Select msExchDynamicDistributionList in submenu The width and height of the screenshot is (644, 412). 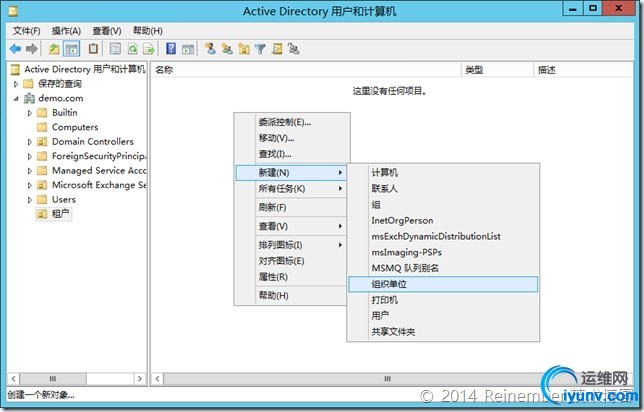point(443,237)
